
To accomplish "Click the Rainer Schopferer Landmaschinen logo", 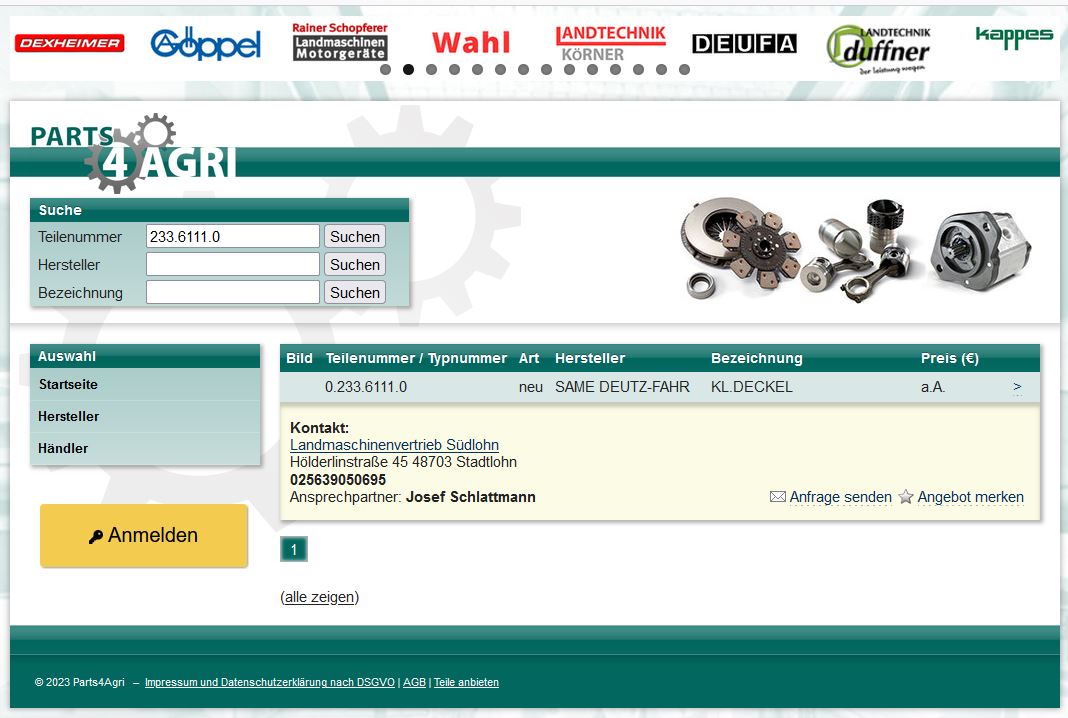I will click(340, 42).
